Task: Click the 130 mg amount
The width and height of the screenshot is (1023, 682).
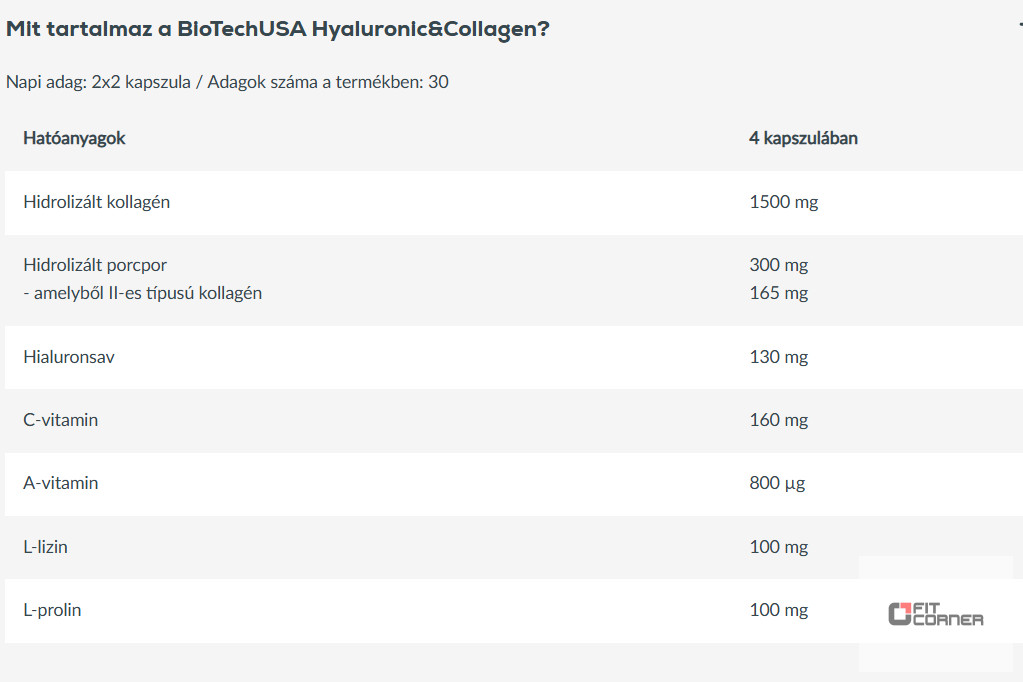Action: 778,357
